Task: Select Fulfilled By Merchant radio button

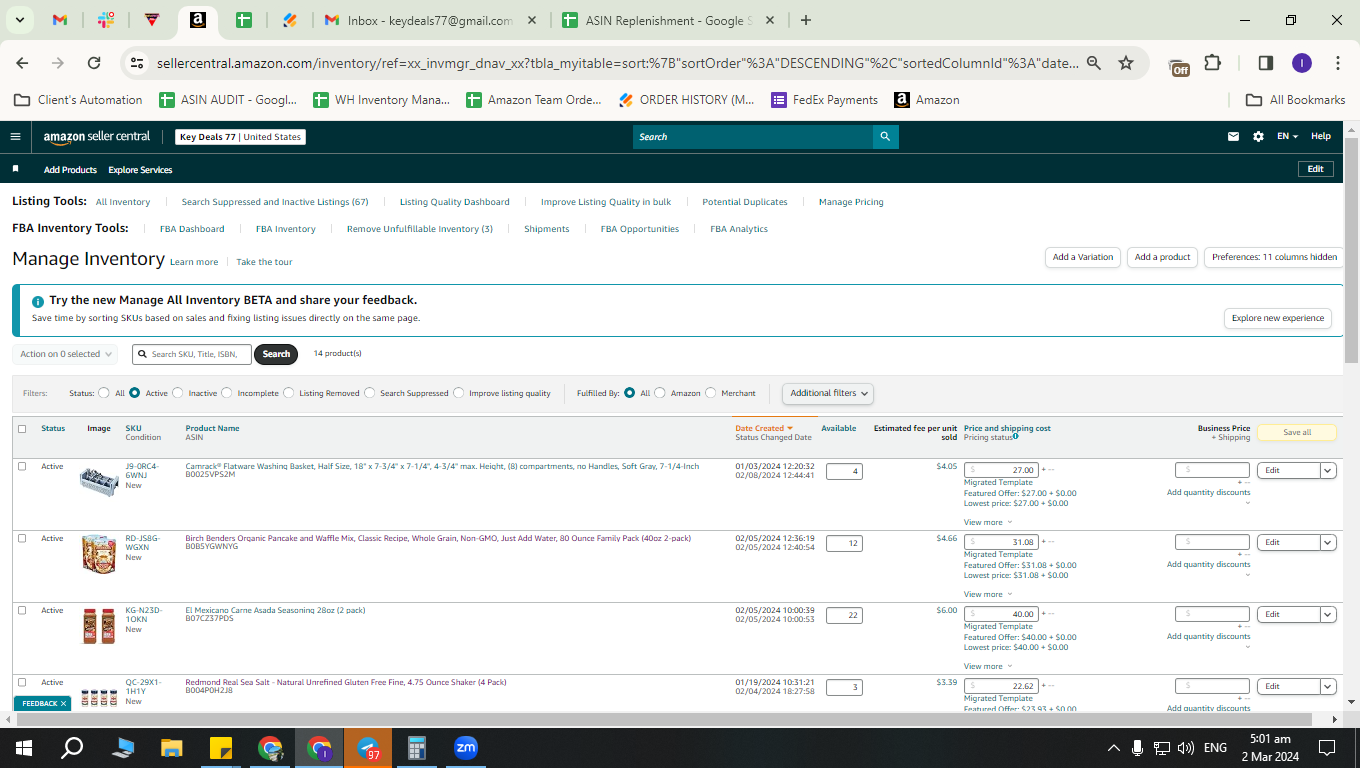Action: 711,393
